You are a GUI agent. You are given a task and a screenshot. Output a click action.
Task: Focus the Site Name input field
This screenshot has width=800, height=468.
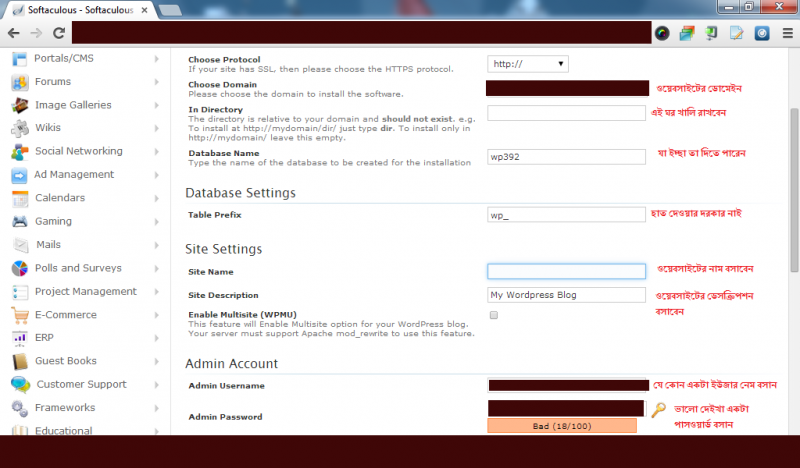tap(566, 272)
